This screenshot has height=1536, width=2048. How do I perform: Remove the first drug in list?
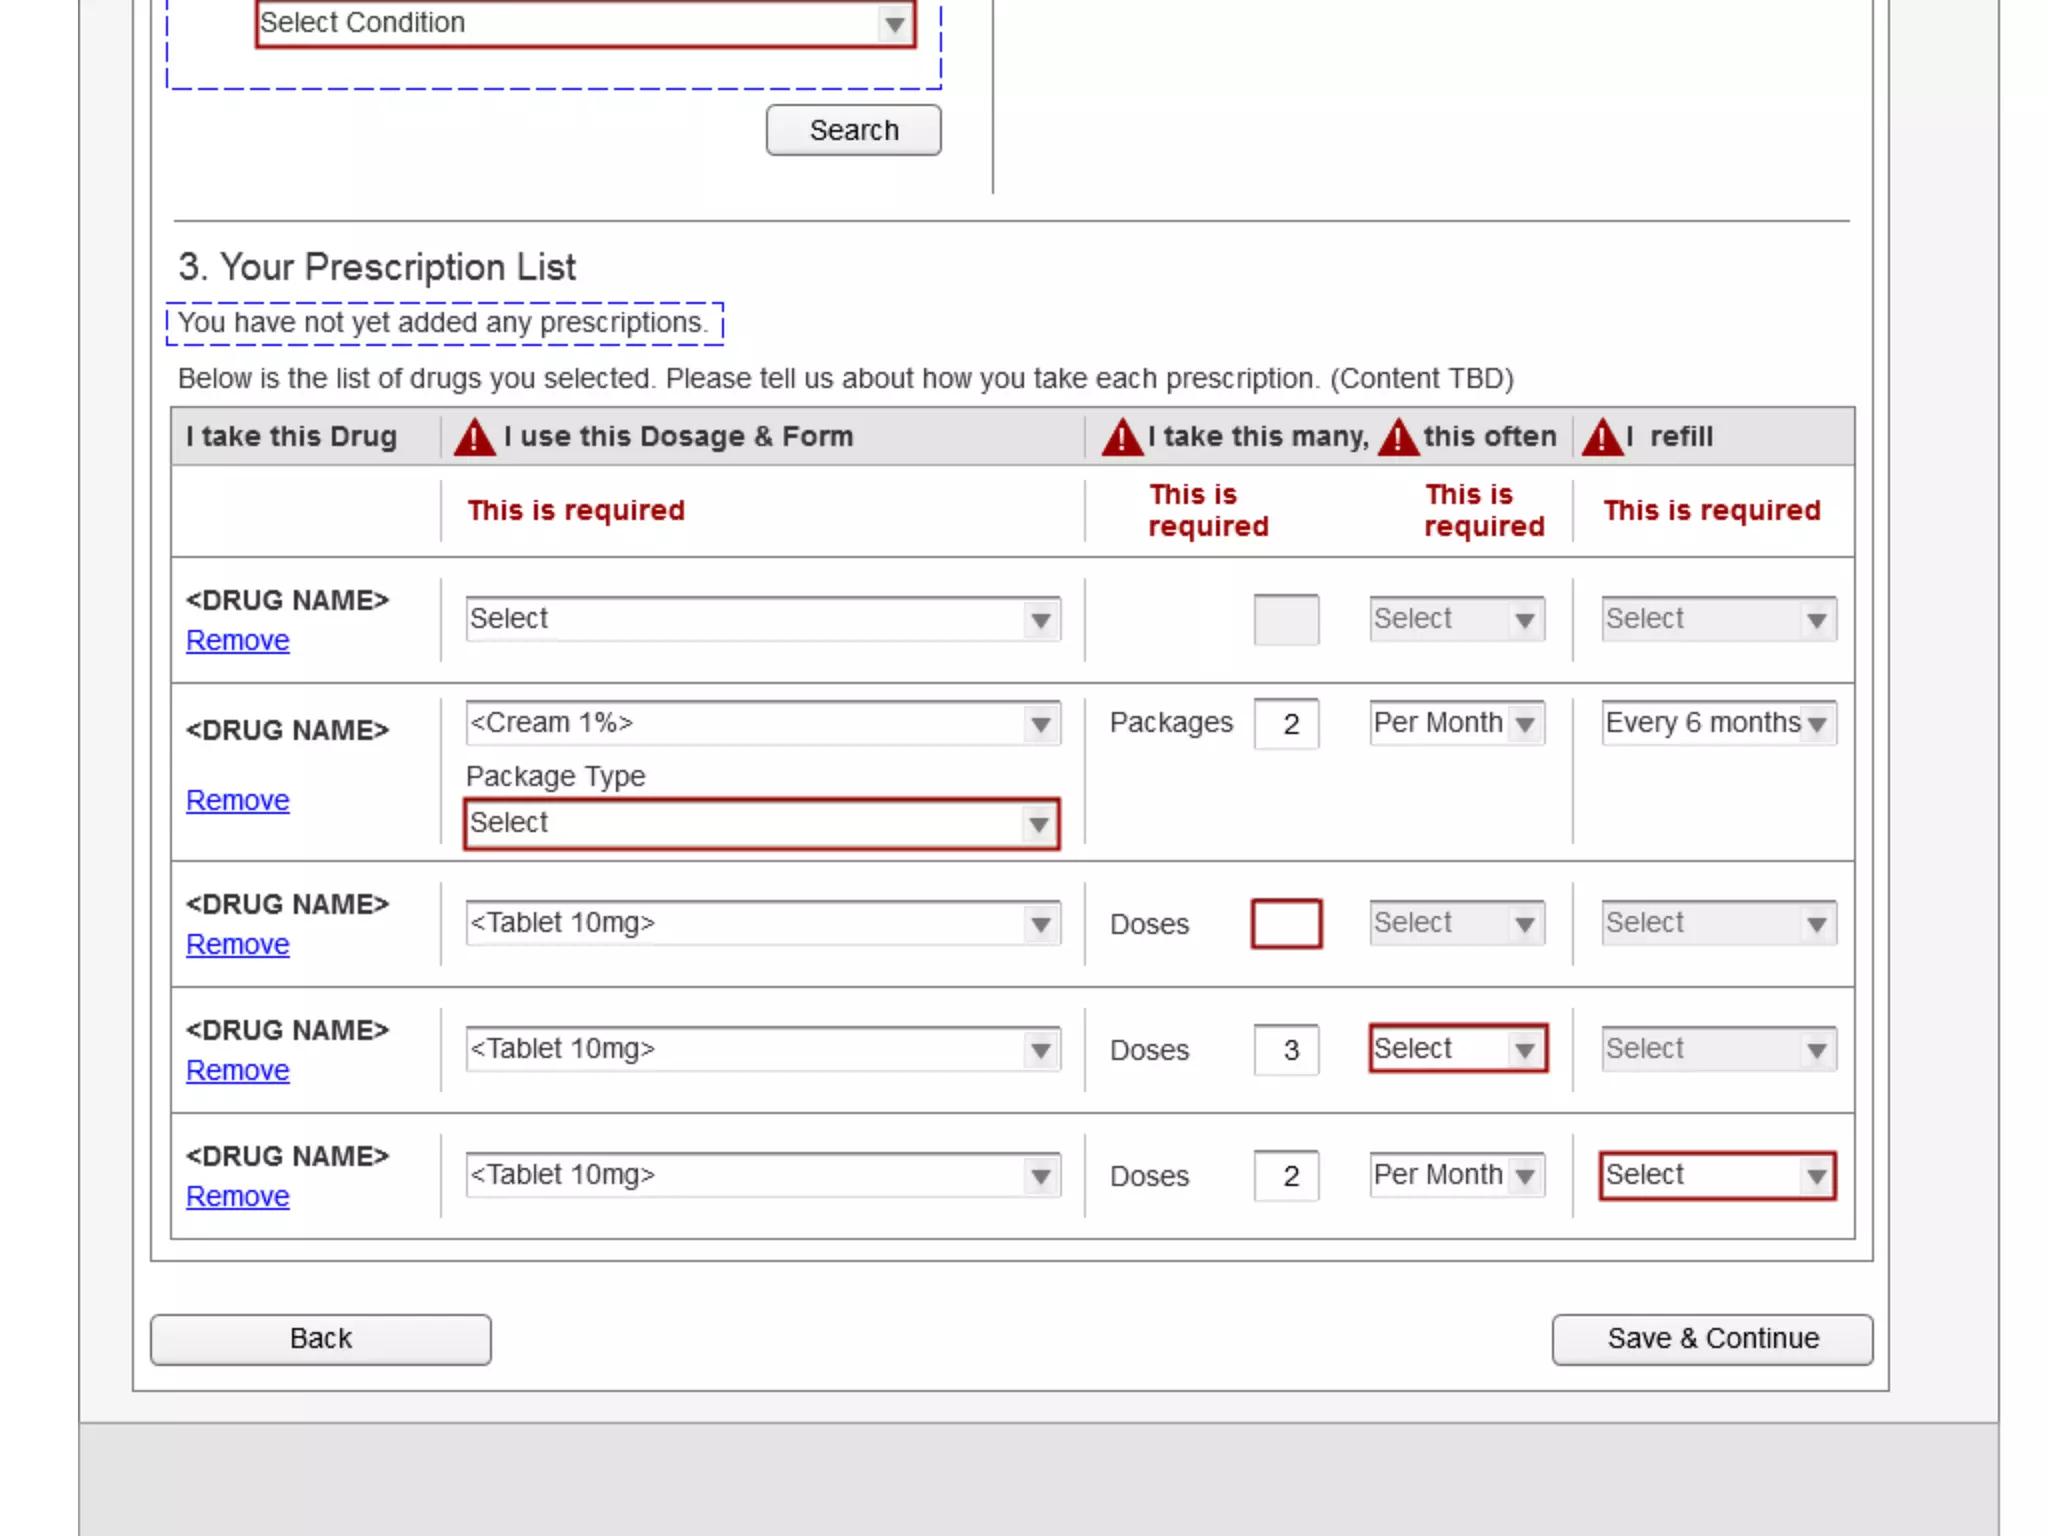(x=238, y=641)
